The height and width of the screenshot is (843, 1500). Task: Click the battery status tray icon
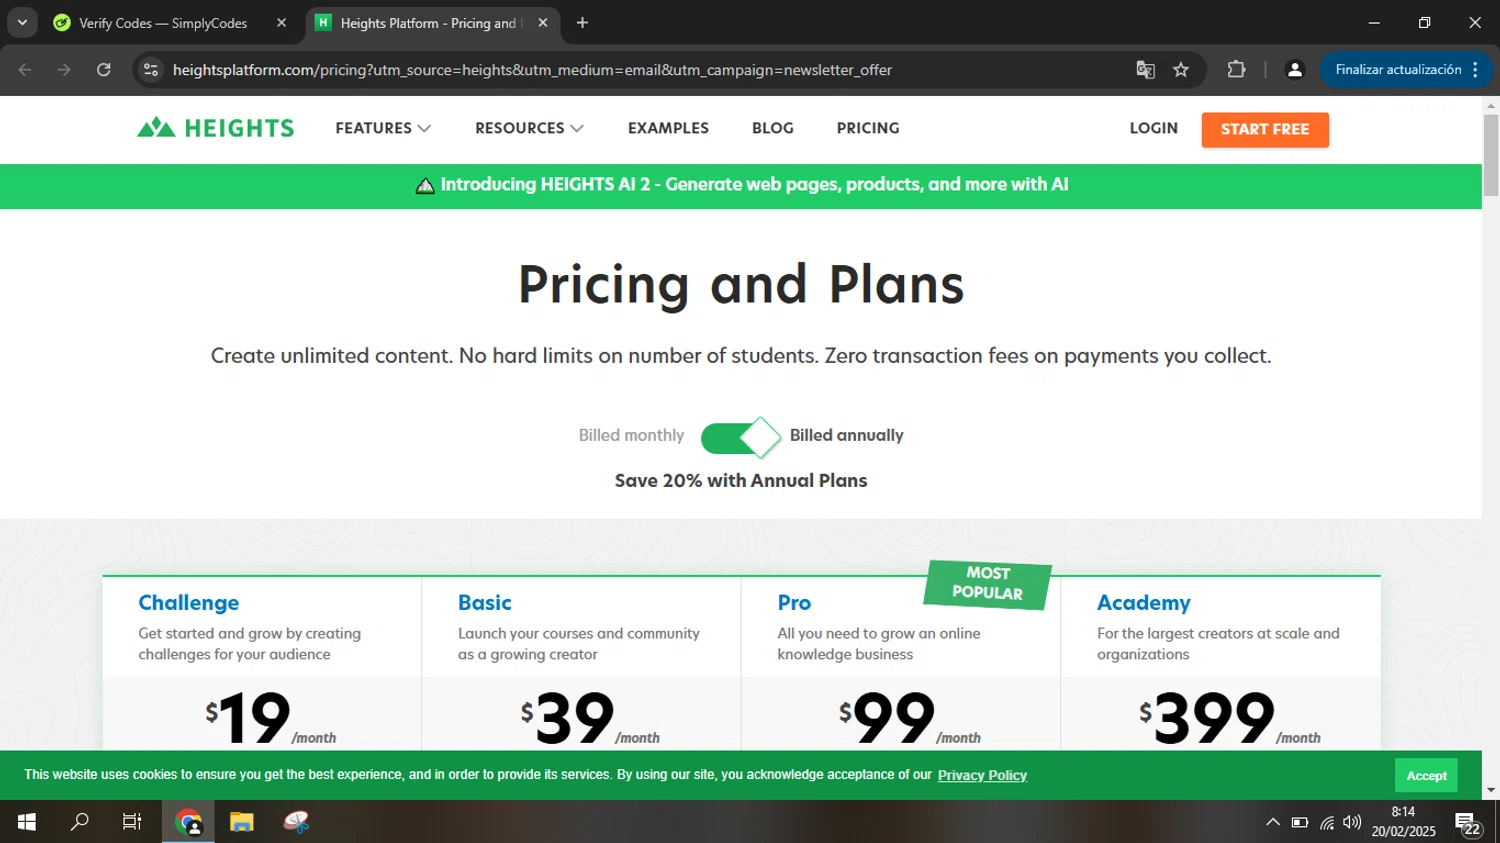click(1300, 822)
